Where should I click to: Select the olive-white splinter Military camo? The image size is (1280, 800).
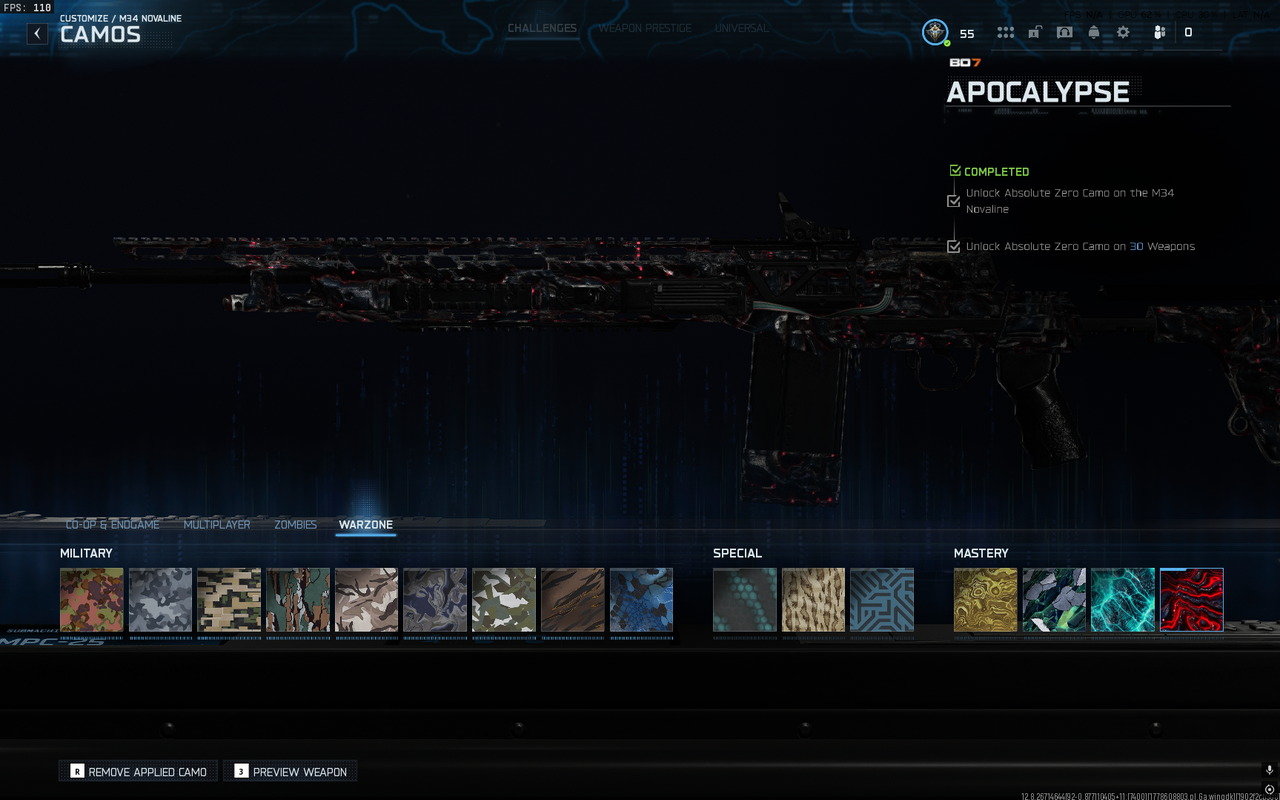click(x=504, y=600)
